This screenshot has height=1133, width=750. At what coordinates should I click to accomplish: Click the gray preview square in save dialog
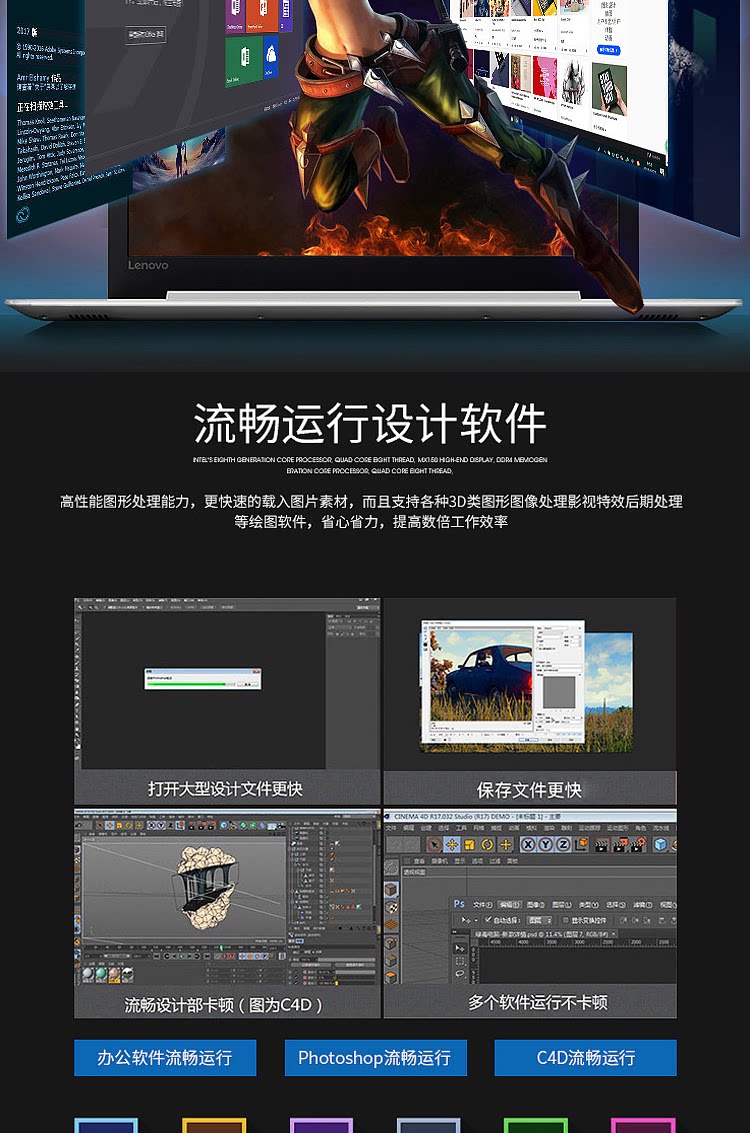point(559,692)
